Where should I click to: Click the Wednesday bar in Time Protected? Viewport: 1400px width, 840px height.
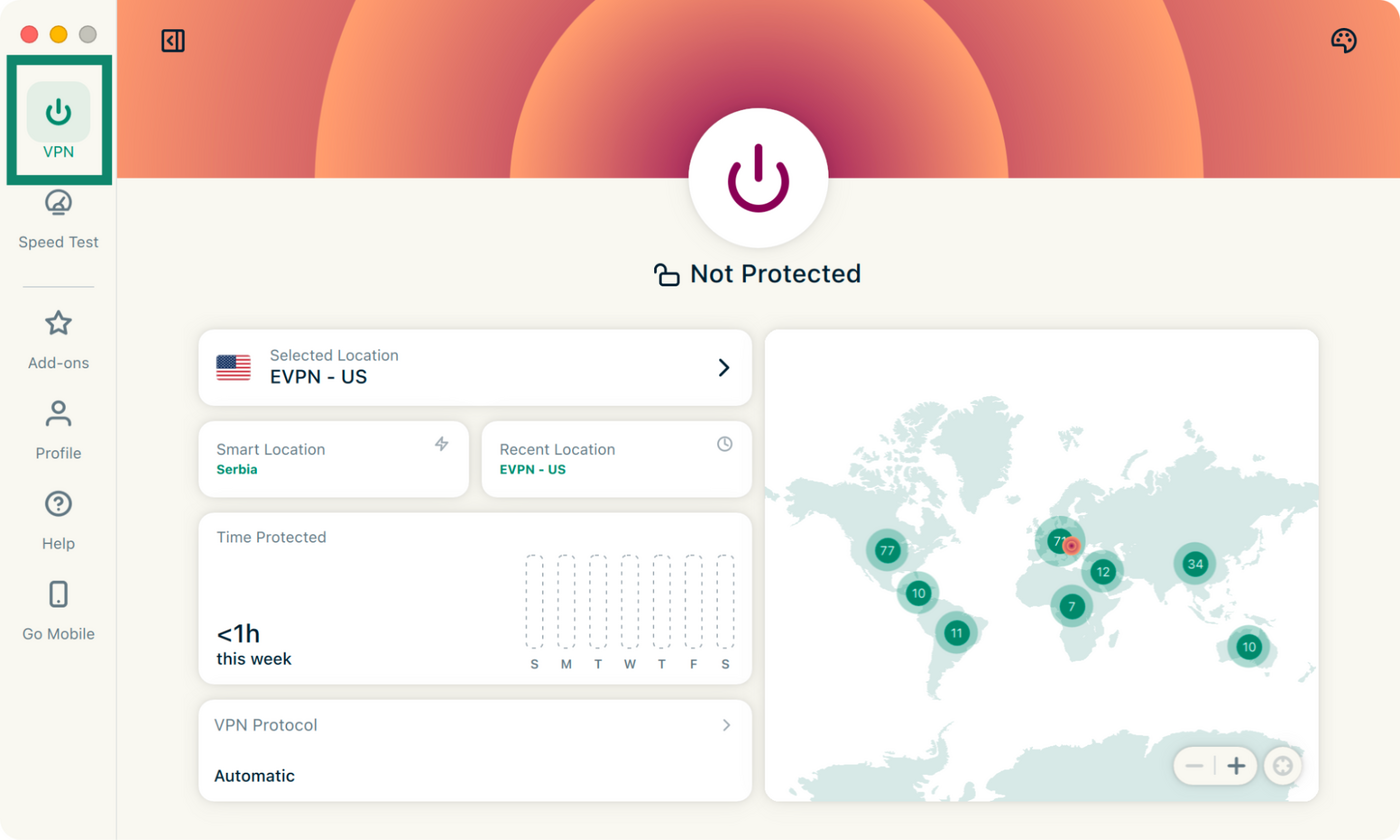pos(630,603)
